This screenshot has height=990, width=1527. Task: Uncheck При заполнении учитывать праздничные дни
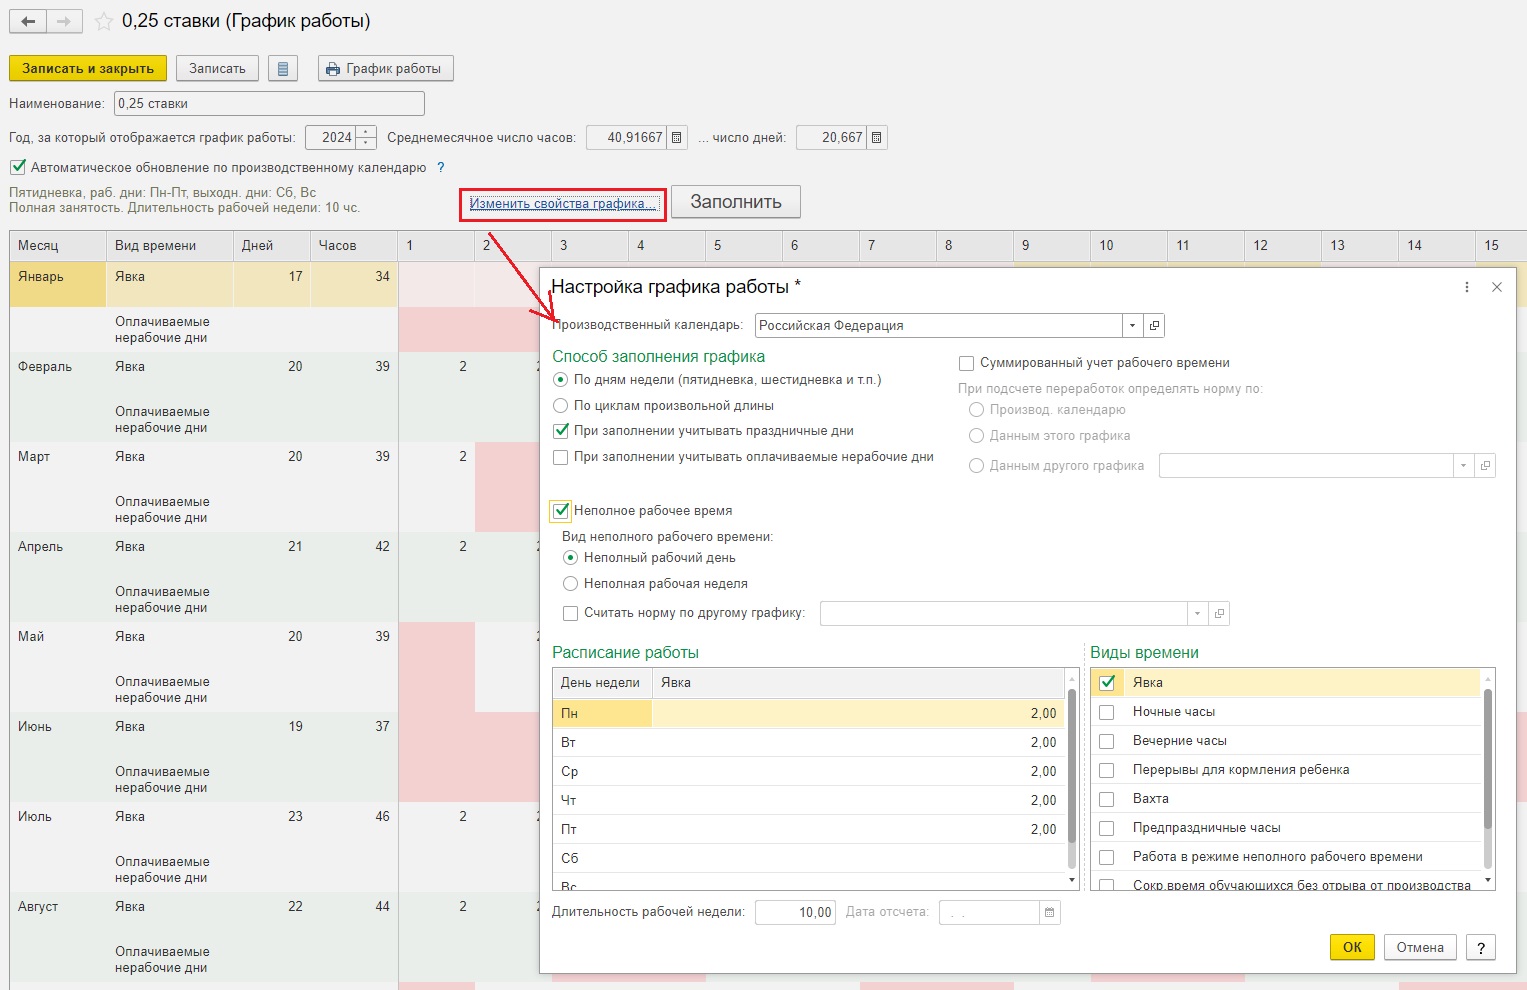click(x=561, y=431)
